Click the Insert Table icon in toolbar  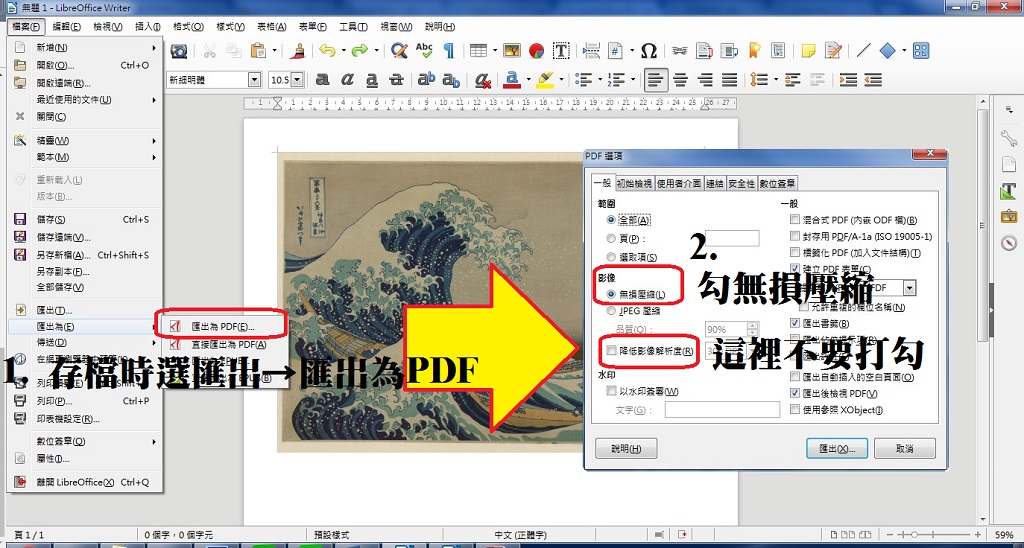click(479, 50)
